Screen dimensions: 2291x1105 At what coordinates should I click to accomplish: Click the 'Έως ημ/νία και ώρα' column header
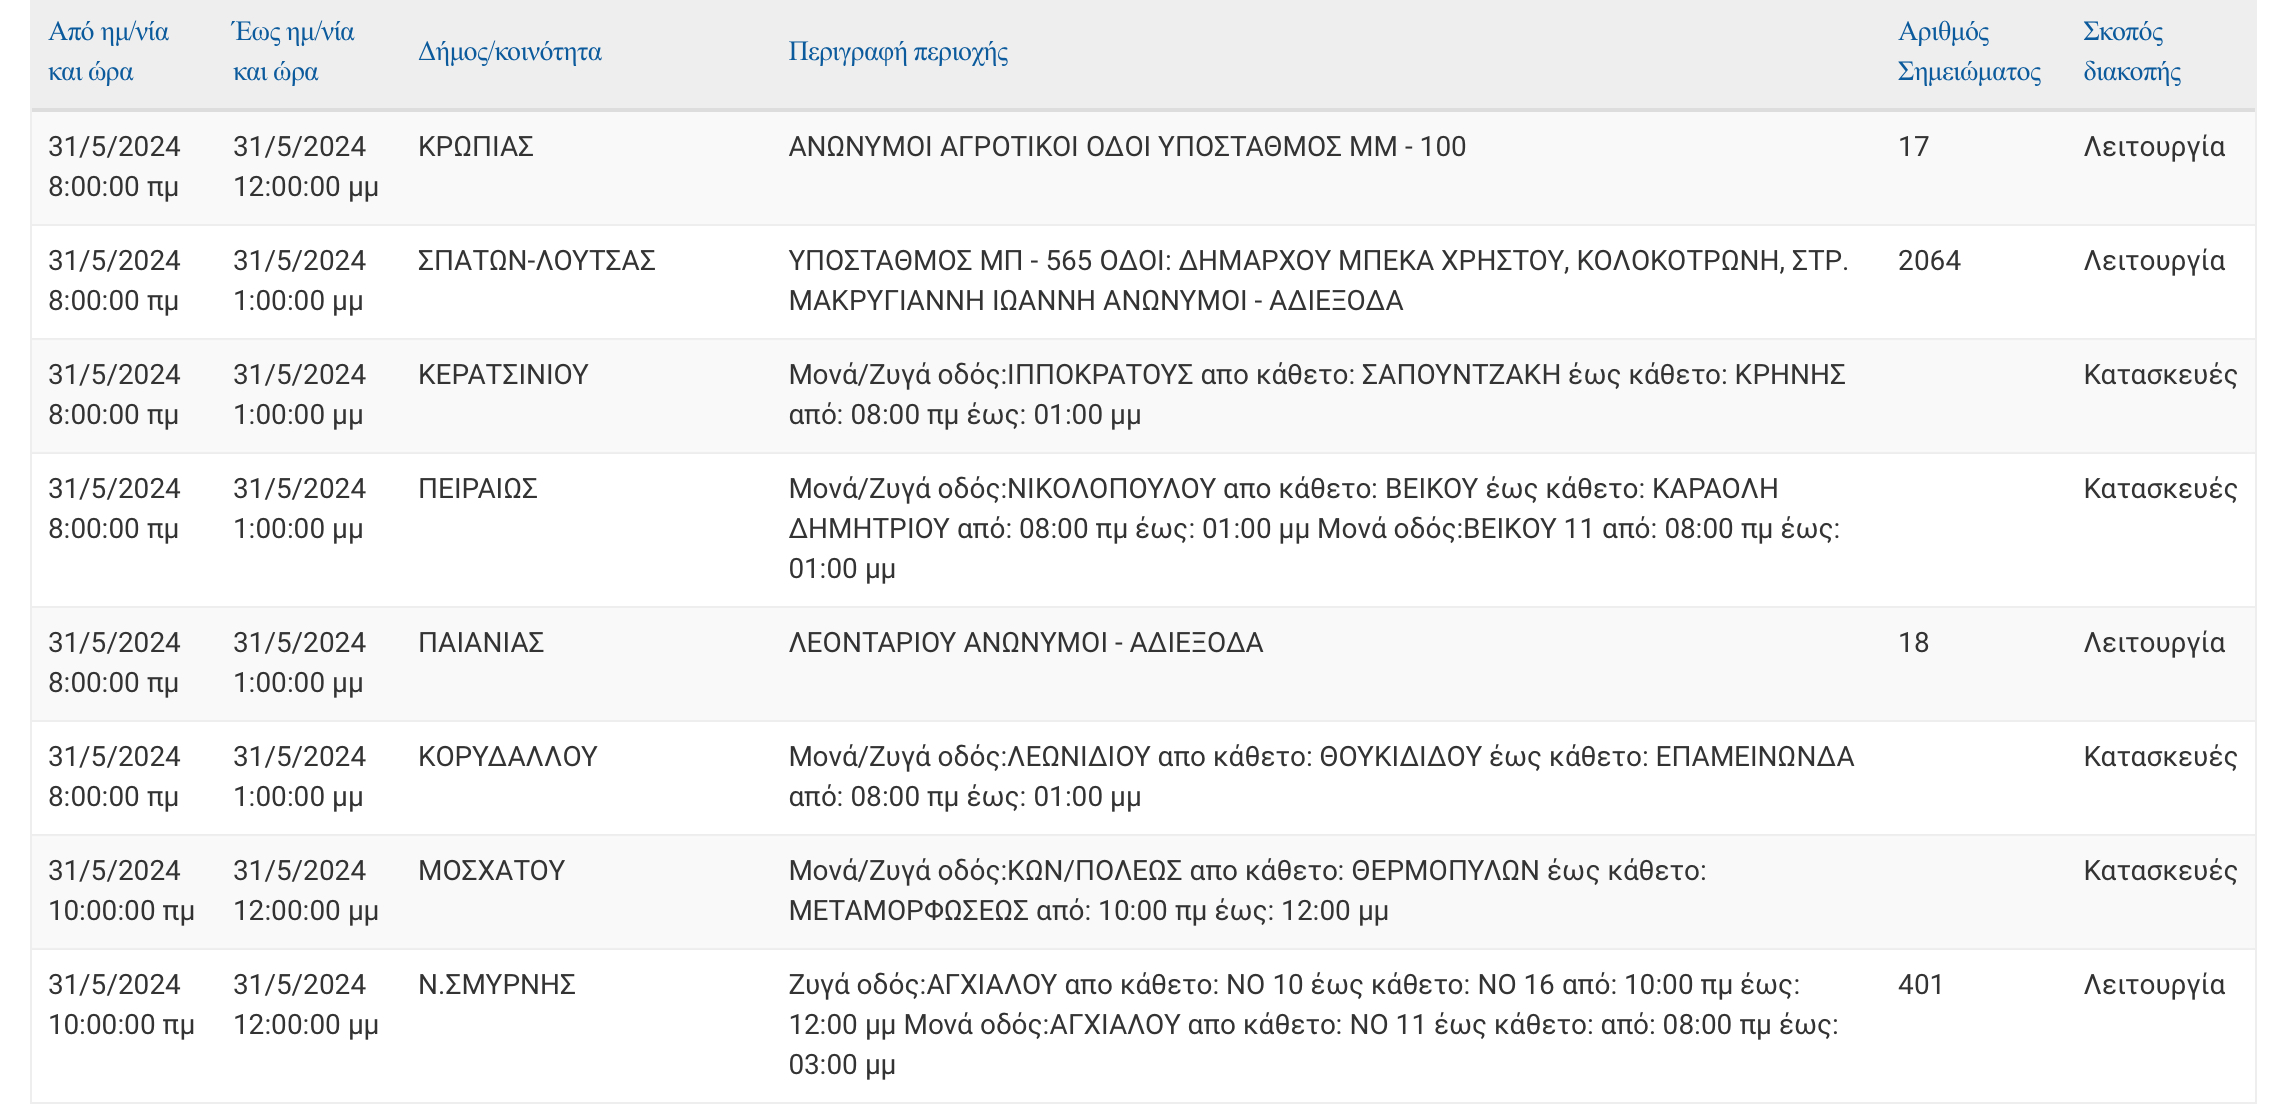(x=293, y=52)
